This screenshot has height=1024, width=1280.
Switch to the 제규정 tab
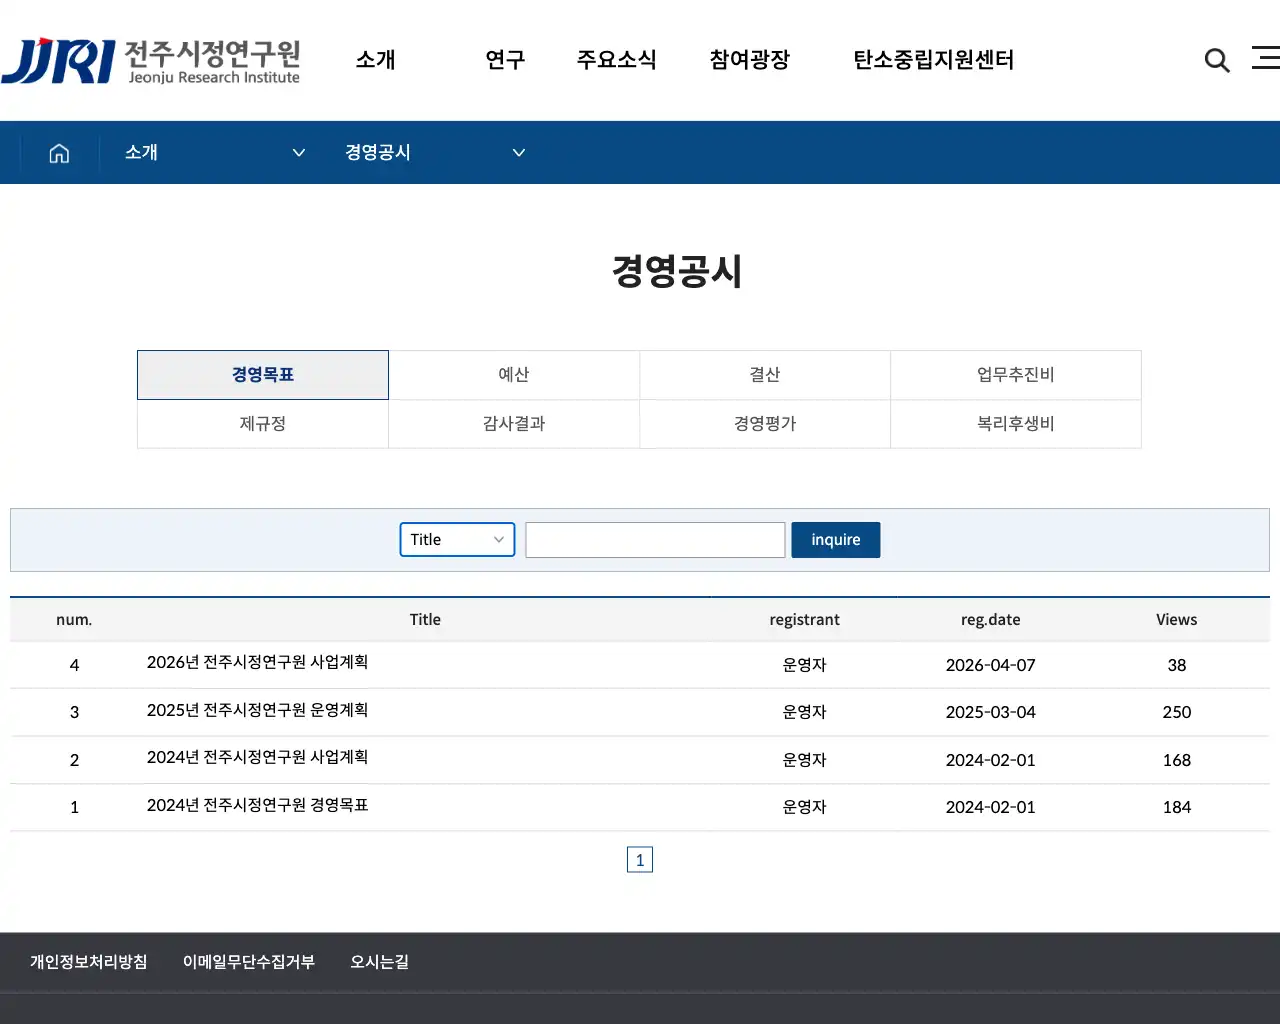tap(263, 424)
